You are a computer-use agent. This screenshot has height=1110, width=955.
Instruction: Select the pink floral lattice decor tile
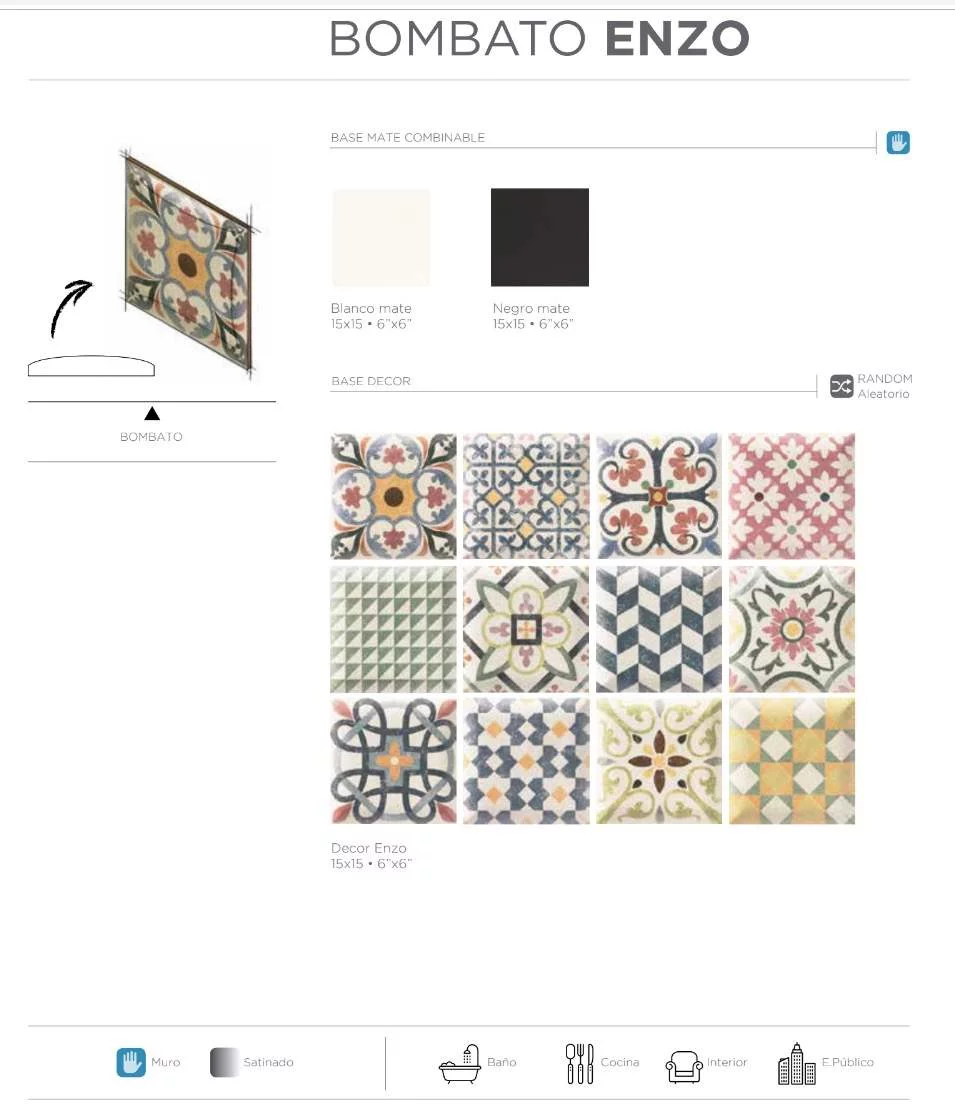pyautogui.click(x=791, y=496)
